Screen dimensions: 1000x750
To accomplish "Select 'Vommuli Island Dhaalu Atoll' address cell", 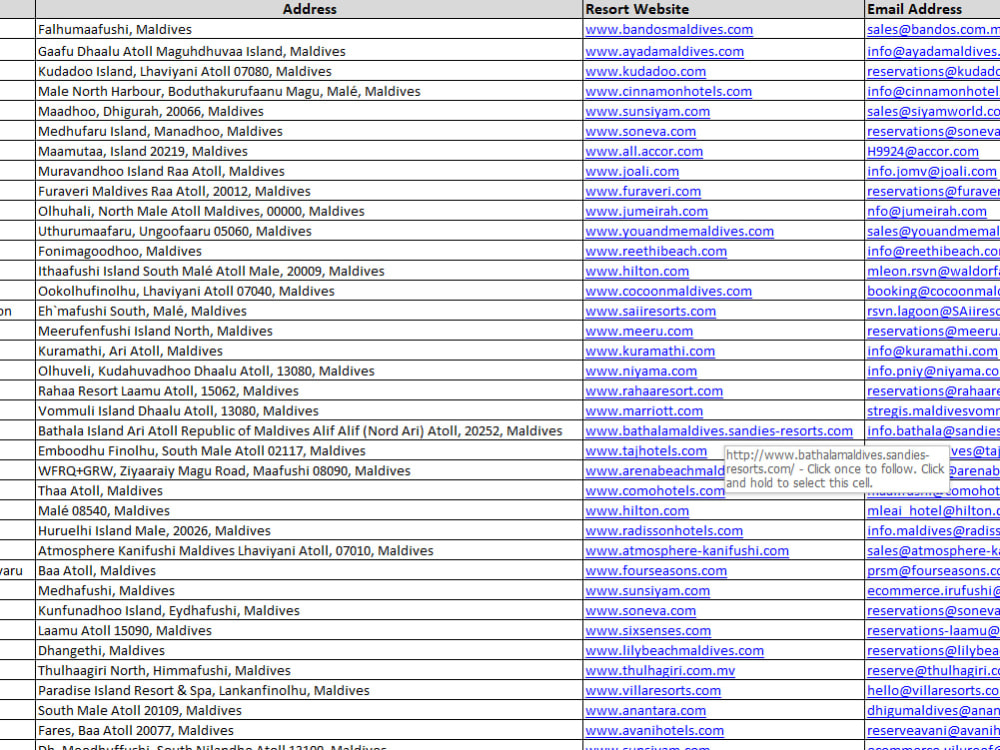I will coord(309,411).
